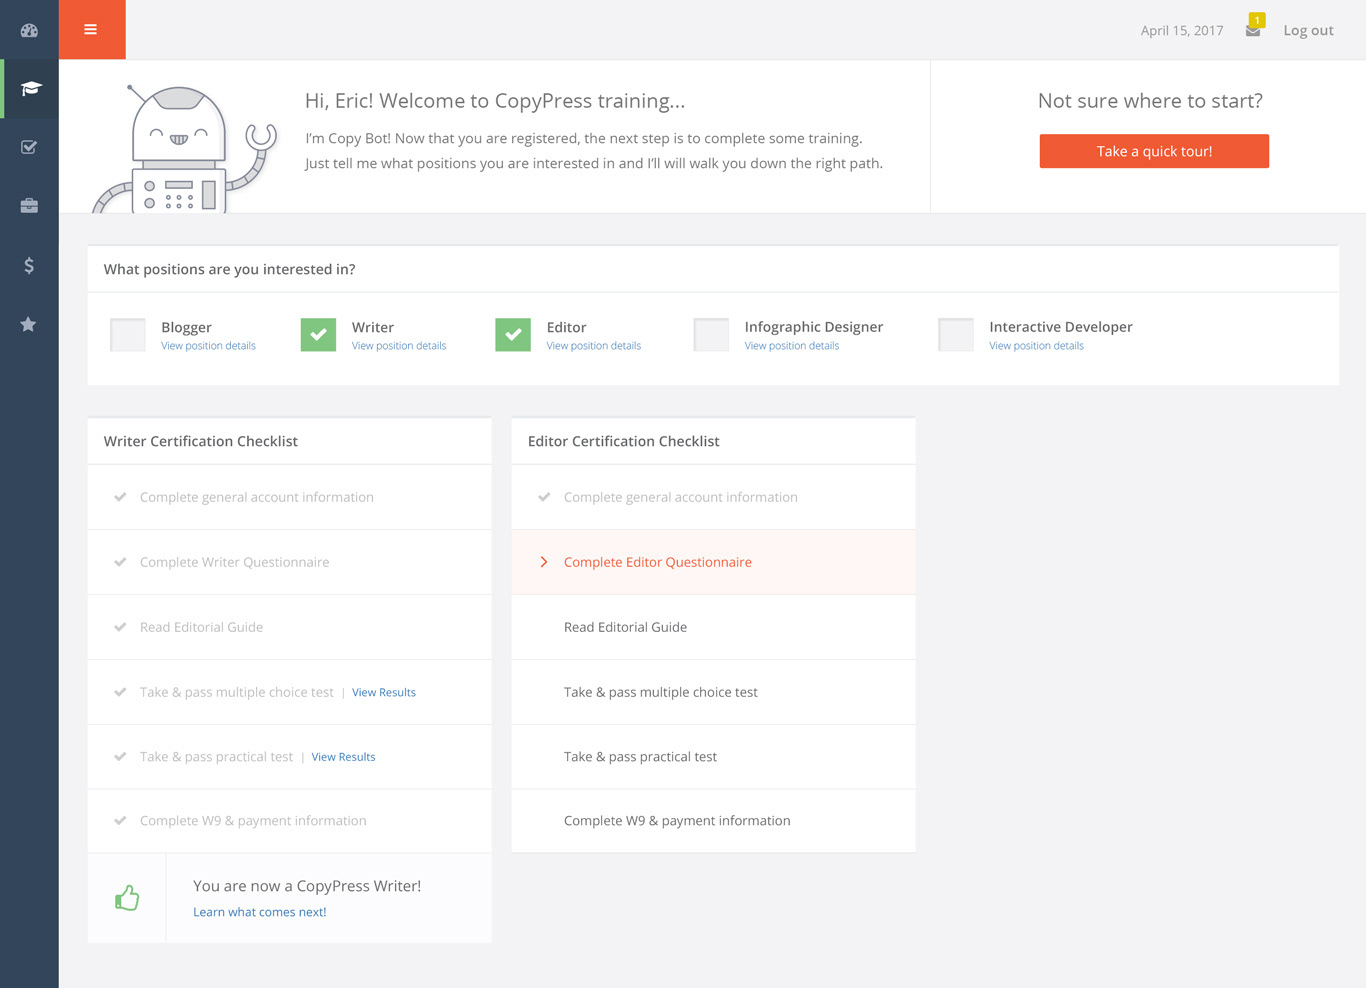Toggle the orange hamburger menu button

pos(91,30)
